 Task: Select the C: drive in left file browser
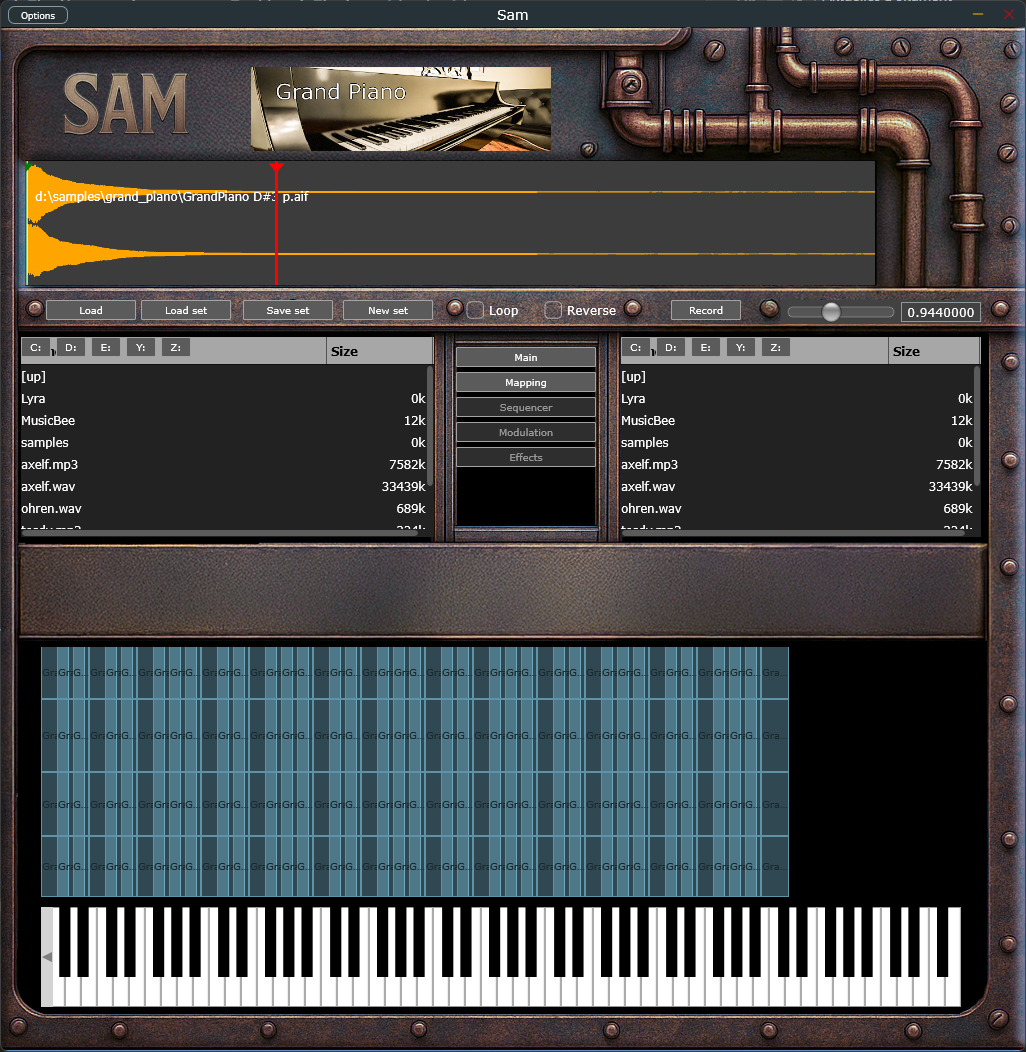pyautogui.click(x=37, y=347)
